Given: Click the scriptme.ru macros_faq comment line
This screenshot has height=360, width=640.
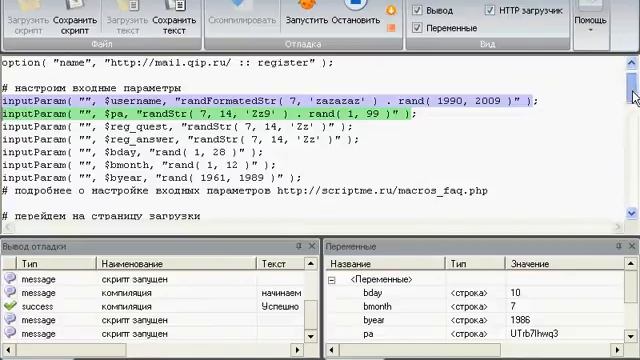Looking at the screenshot, I should click(245, 191).
